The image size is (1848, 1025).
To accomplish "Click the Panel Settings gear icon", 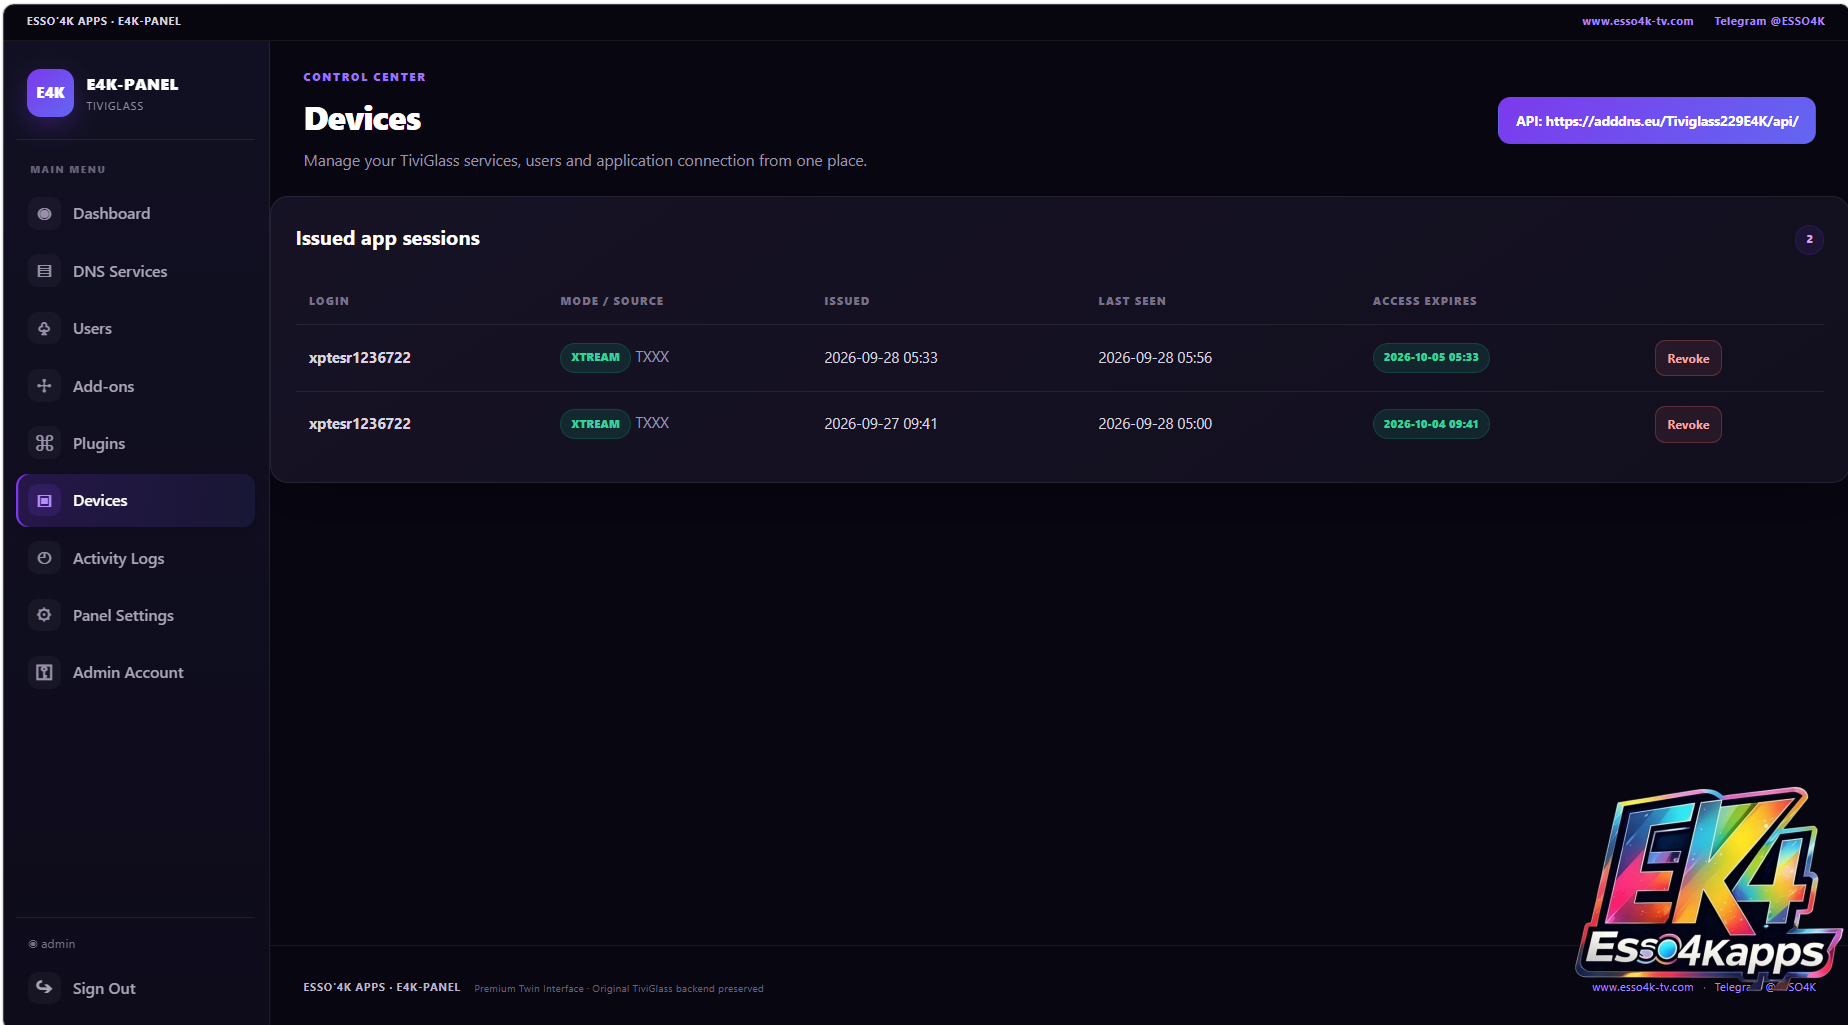I will (44, 615).
